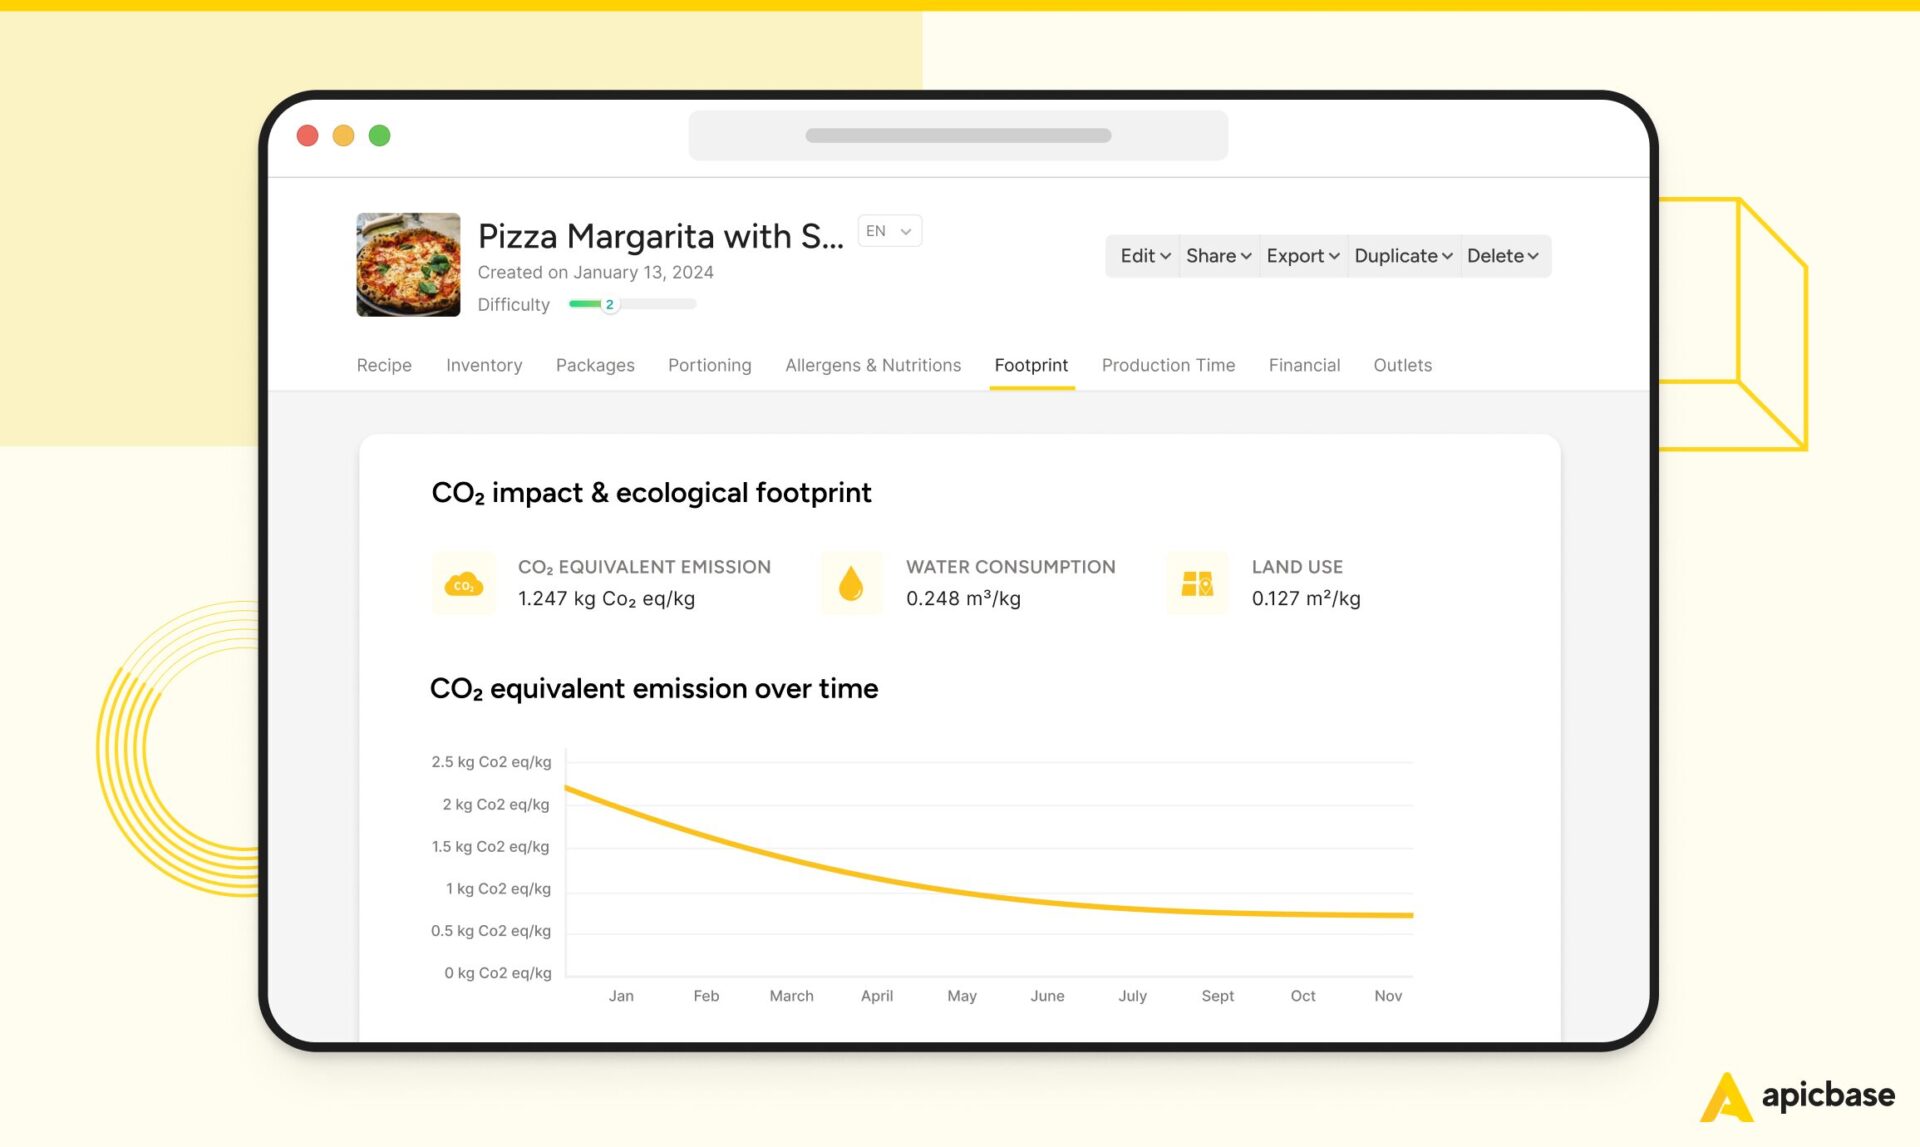The width and height of the screenshot is (1920, 1147).
Task: Select the Footprint tab
Action: (1030, 365)
